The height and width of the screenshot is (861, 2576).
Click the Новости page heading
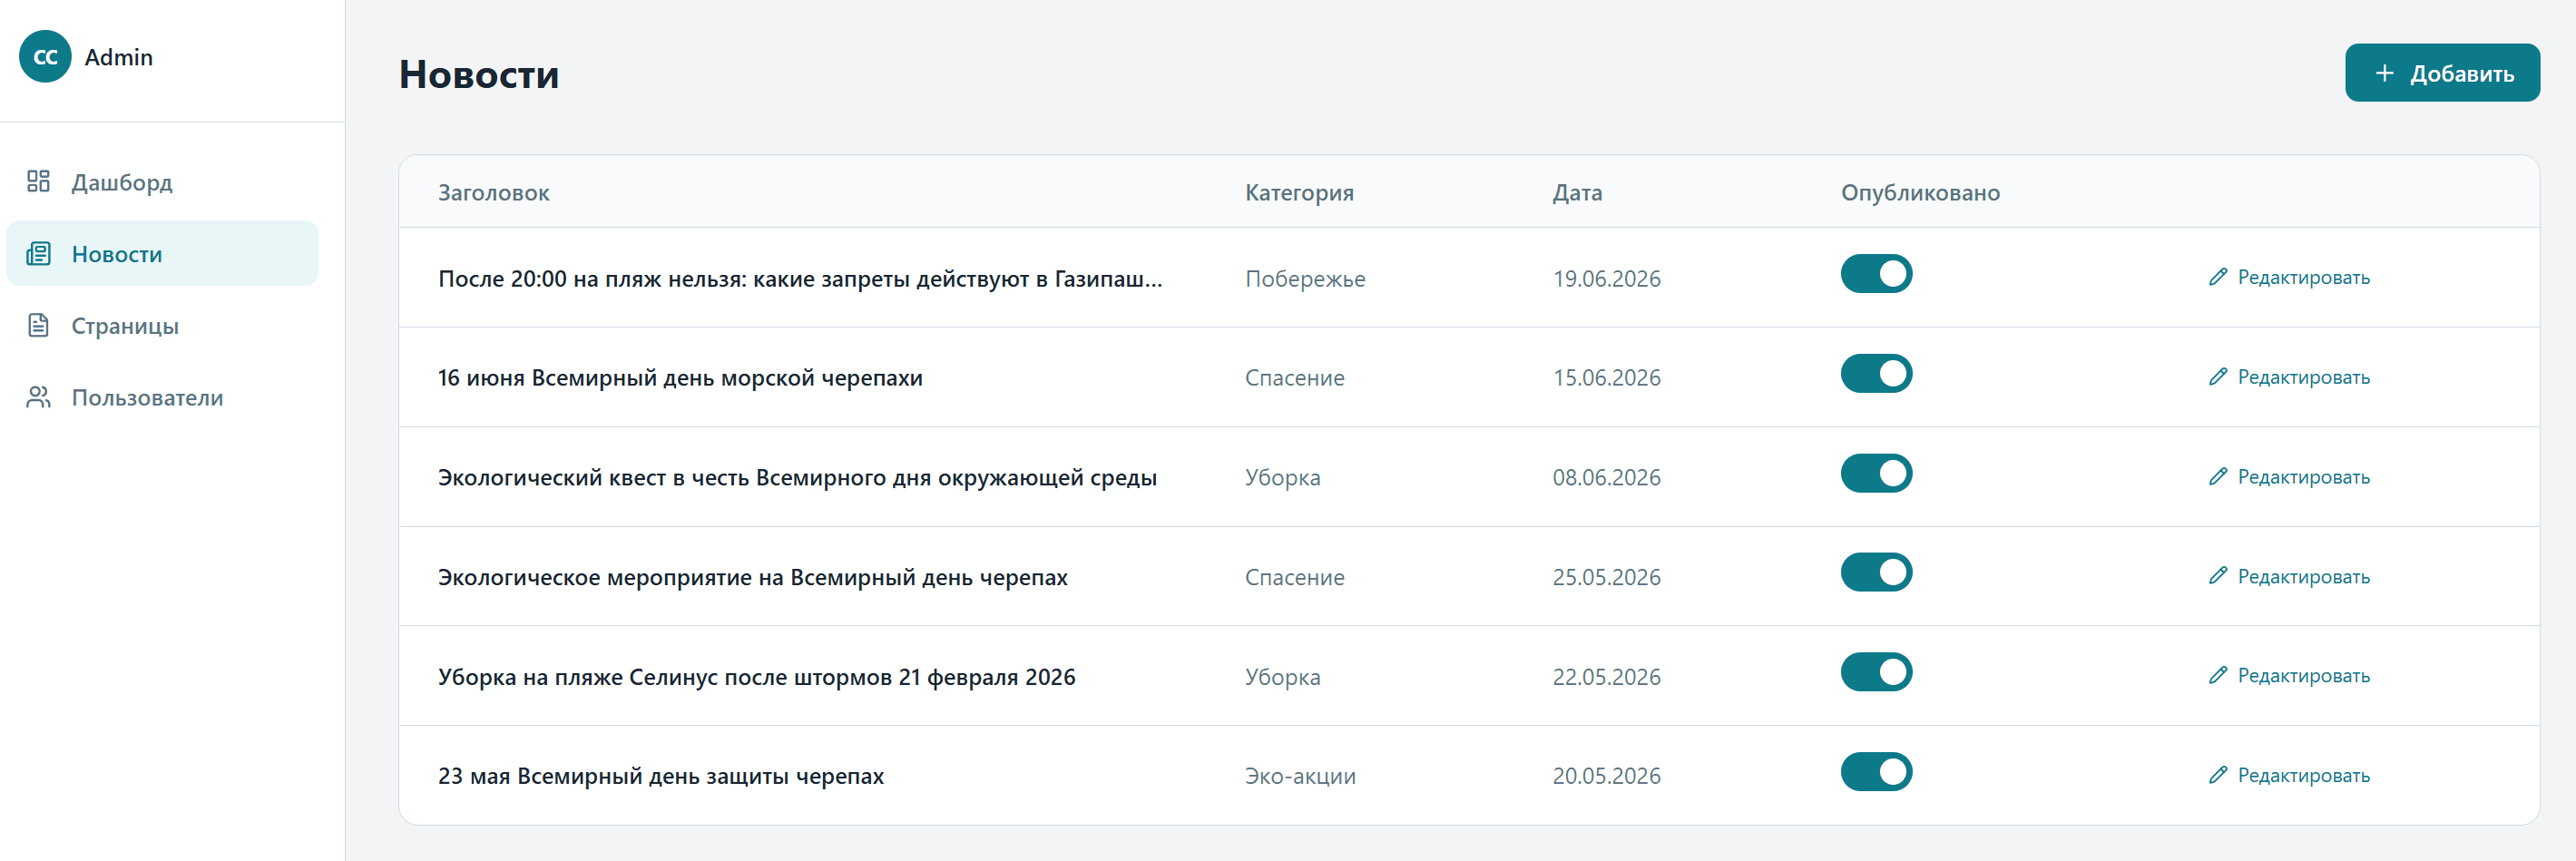tap(479, 74)
